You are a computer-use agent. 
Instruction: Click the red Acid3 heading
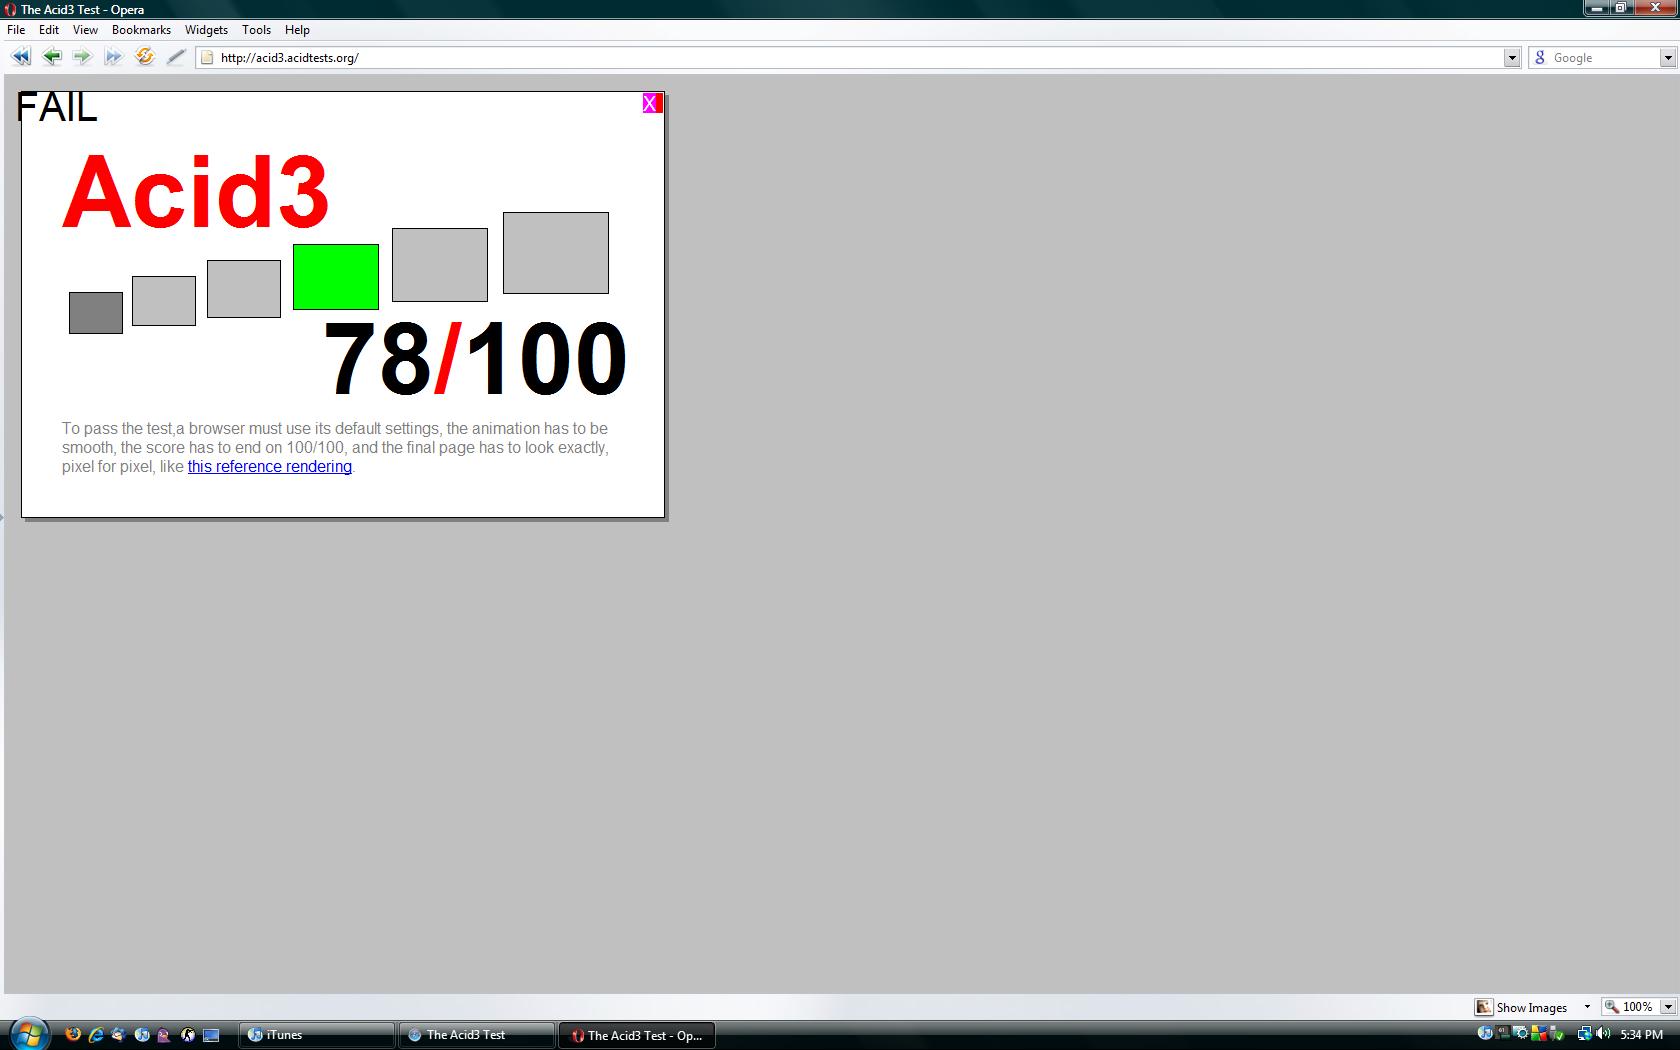(x=196, y=192)
